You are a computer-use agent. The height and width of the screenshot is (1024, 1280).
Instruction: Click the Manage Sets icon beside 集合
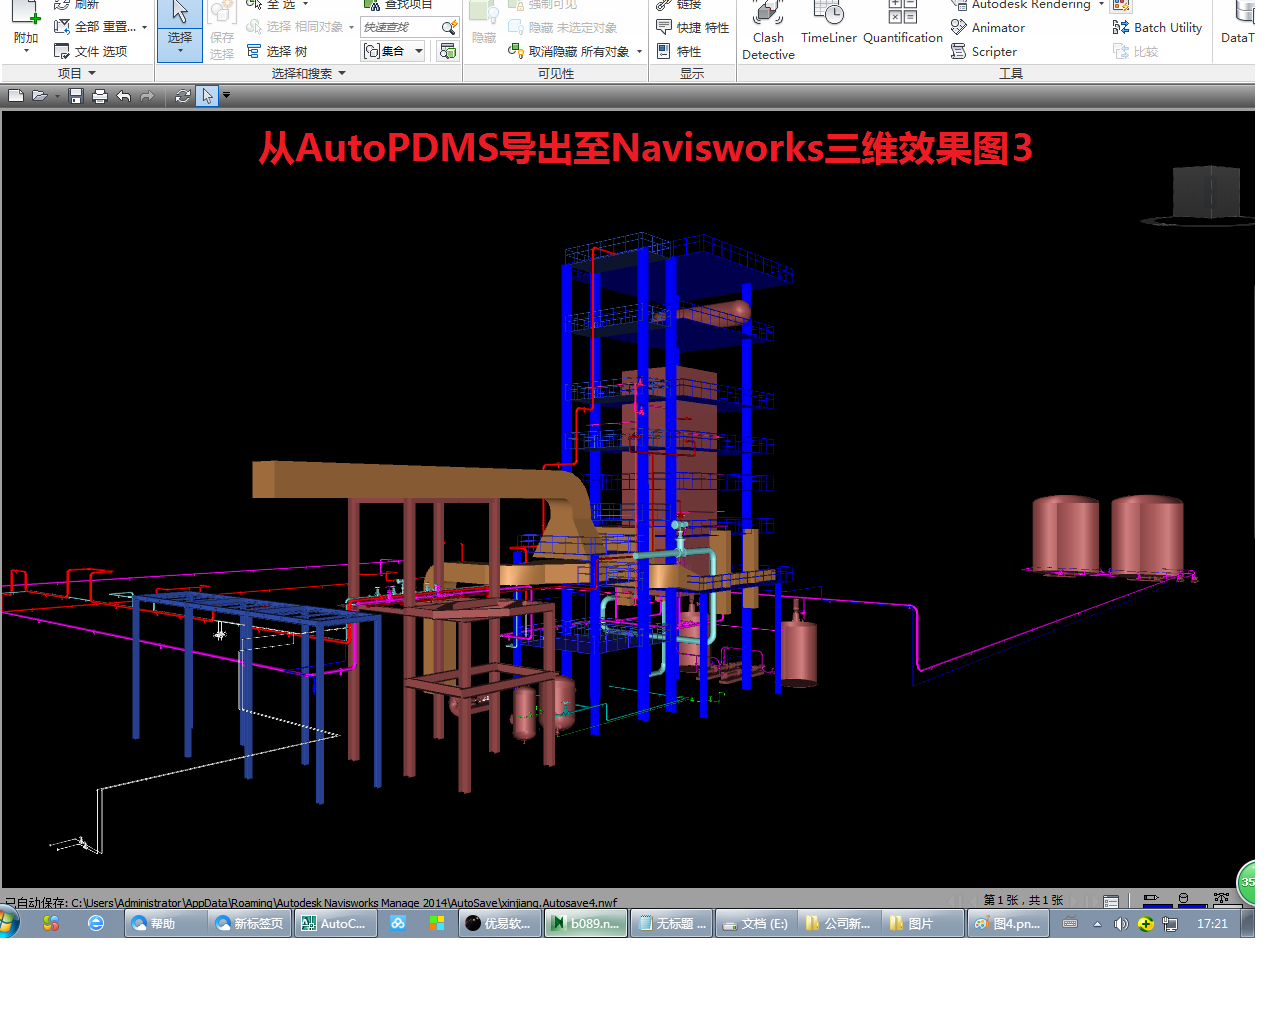point(448,51)
